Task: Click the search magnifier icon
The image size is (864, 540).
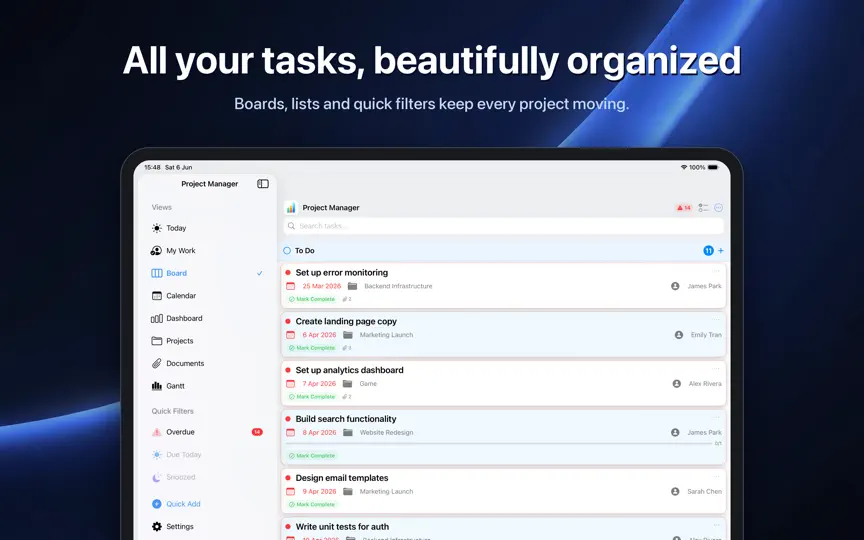Action: click(x=291, y=226)
